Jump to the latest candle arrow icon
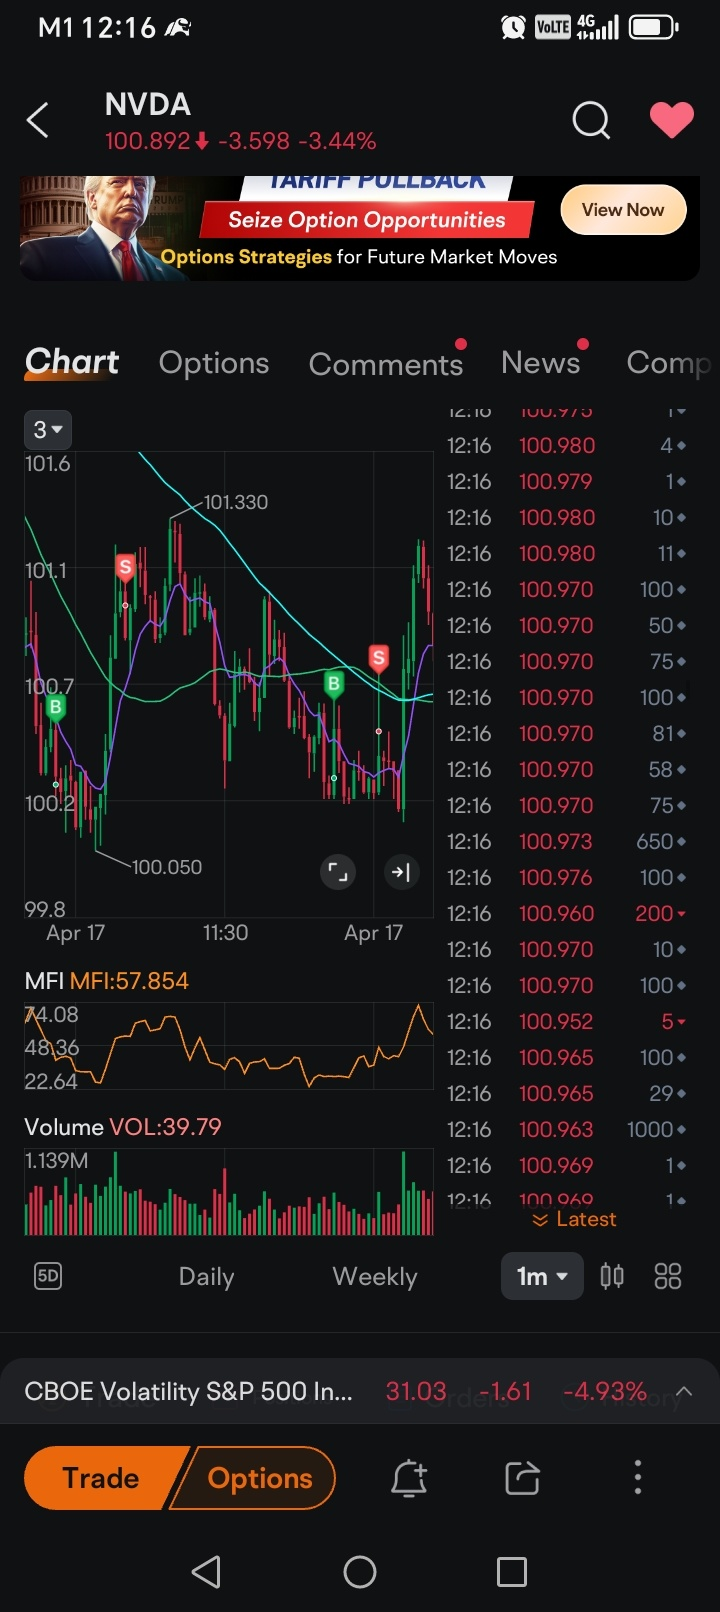The height and width of the screenshot is (1612, 720). (x=401, y=872)
